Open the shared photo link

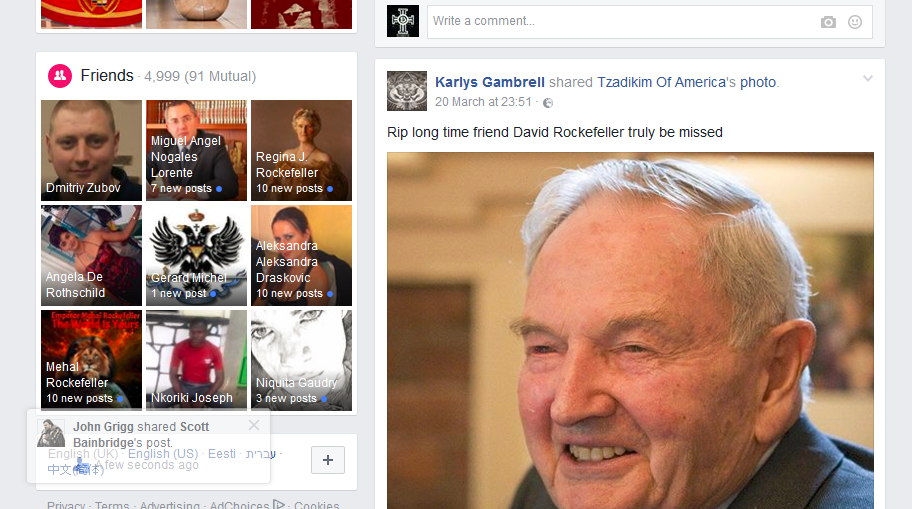[758, 82]
